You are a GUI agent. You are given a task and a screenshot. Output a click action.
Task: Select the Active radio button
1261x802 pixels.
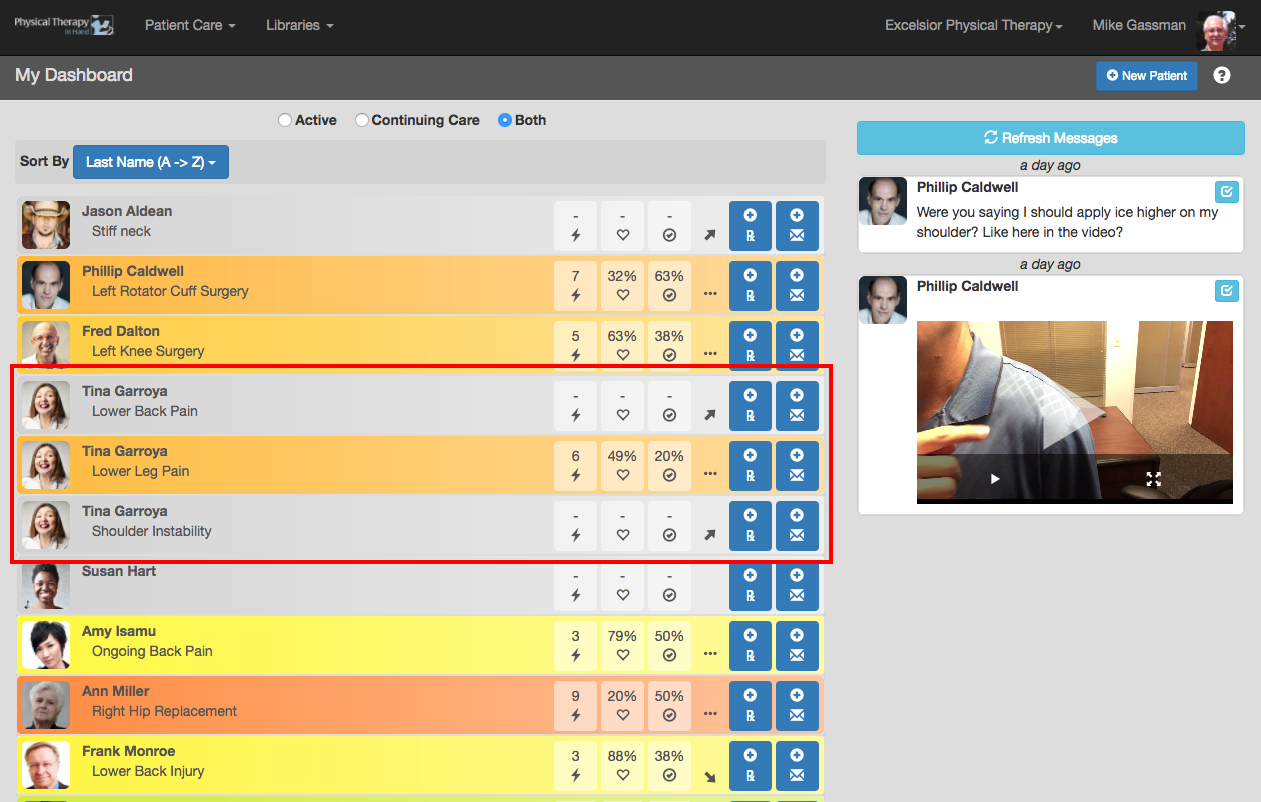285,120
